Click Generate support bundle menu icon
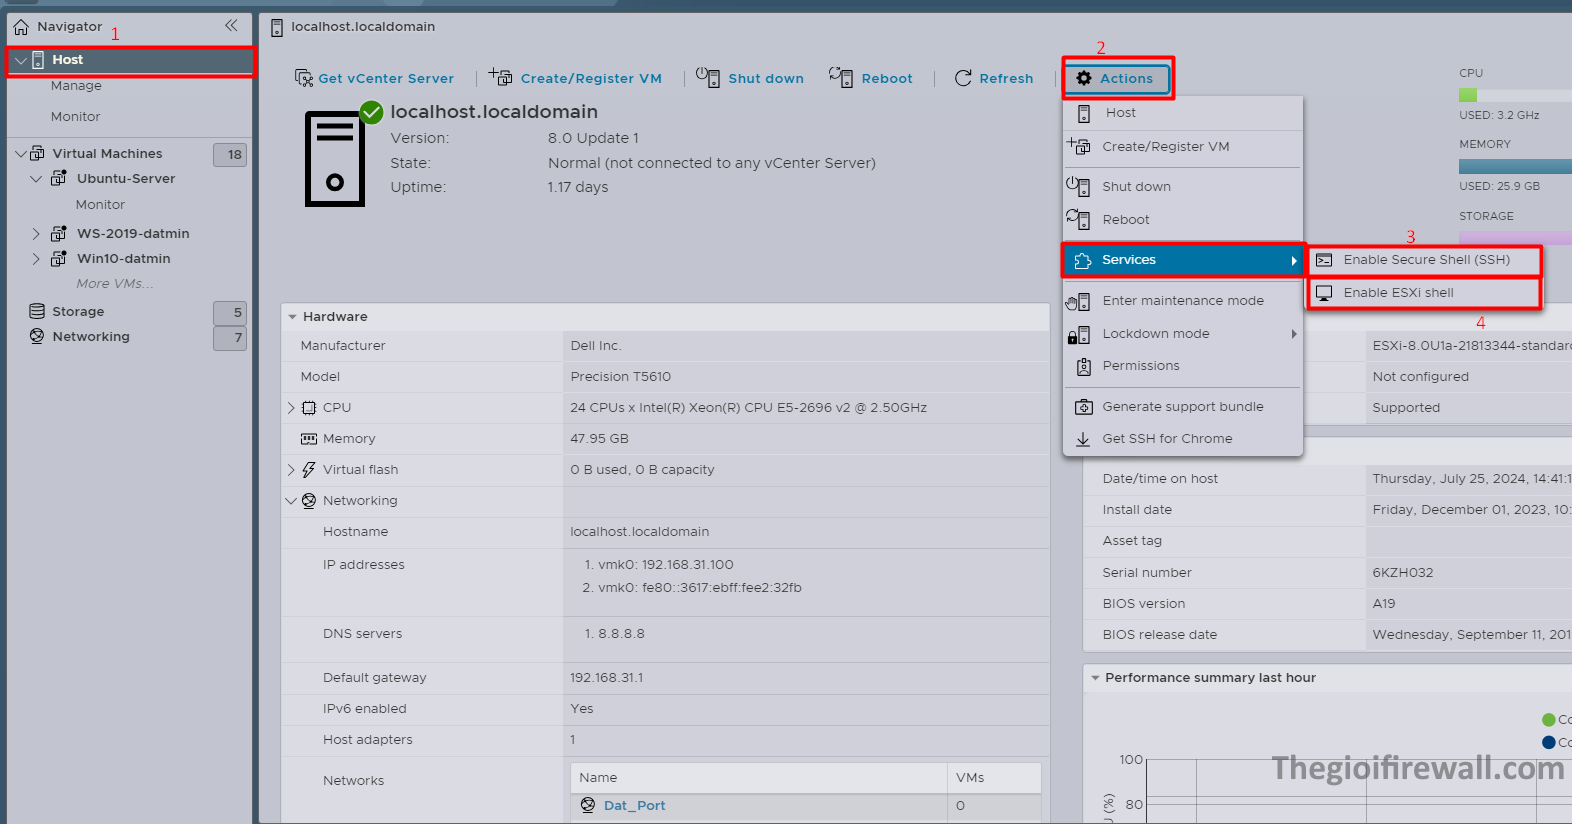Image resolution: width=1572 pixels, height=824 pixels. 1083,407
